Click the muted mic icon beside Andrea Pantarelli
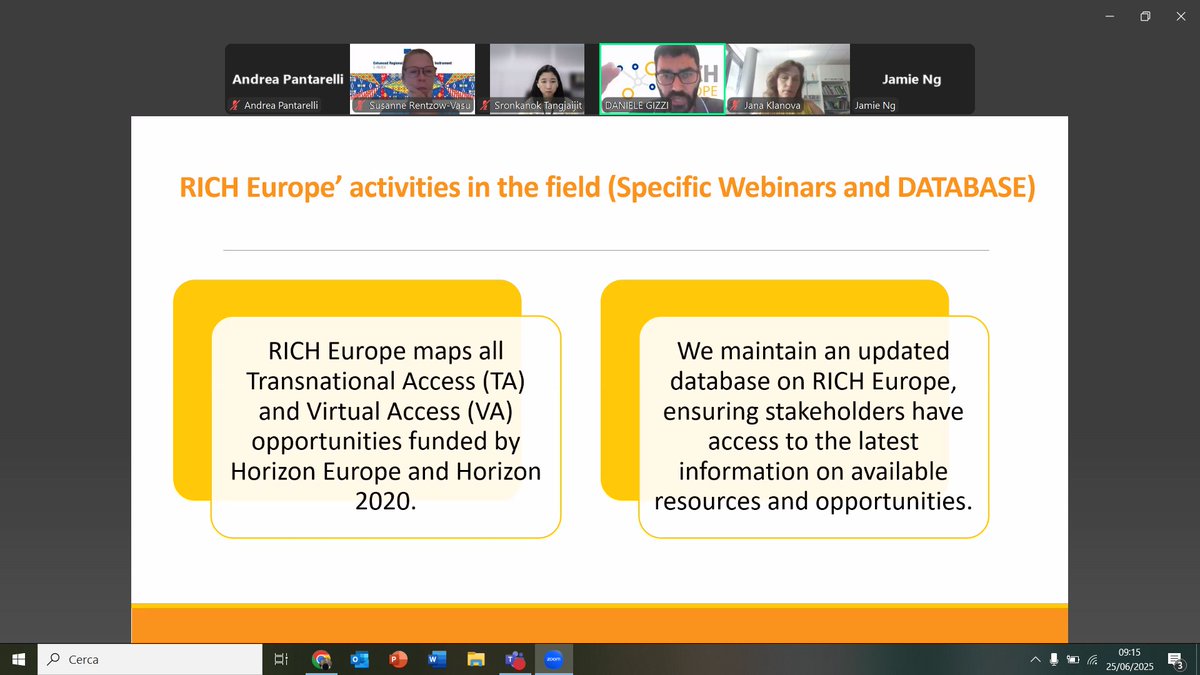Screen dimensions: 1200x675 click(235, 105)
